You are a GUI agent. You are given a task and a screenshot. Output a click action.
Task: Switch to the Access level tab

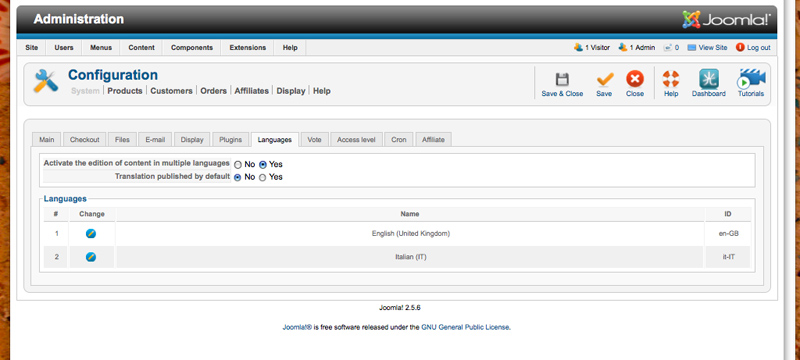(x=356, y=140)
